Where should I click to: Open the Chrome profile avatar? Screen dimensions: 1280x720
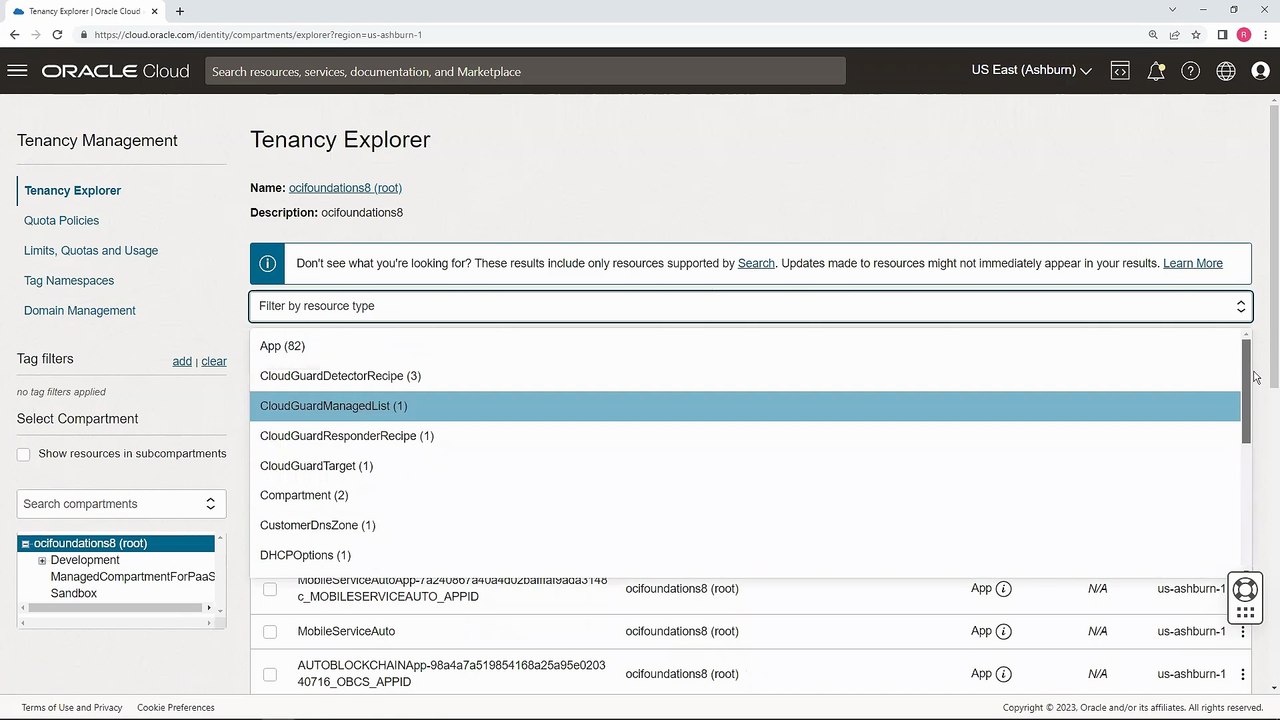(1244, 35)
